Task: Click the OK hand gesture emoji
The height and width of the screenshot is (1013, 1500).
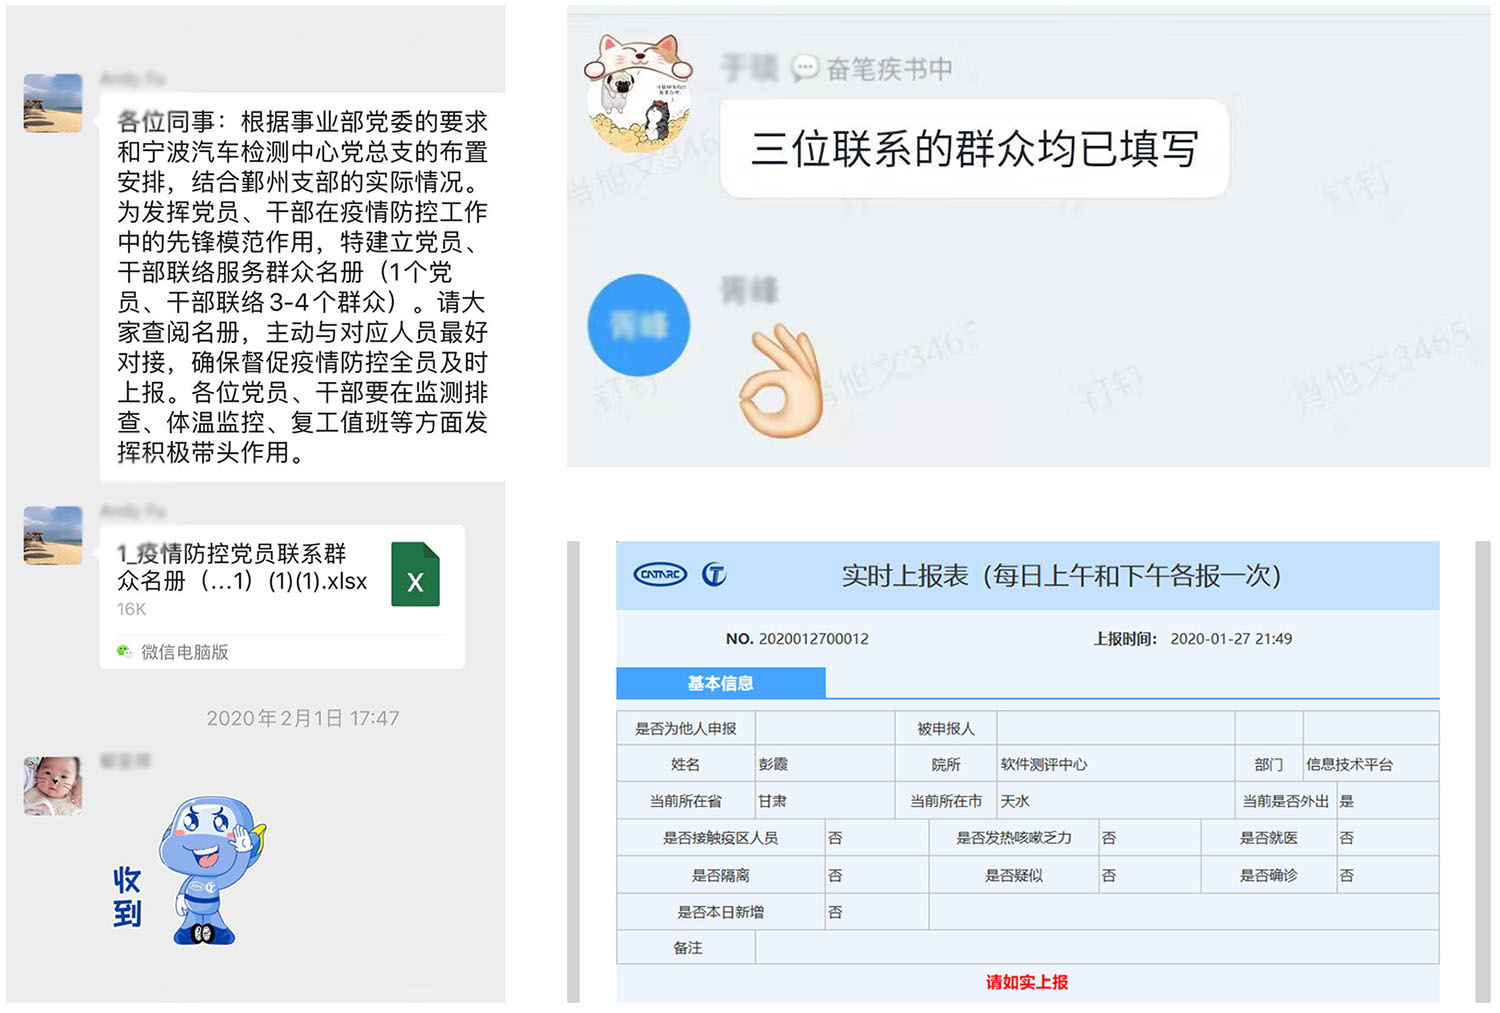Action: pyautogui.click(x=782, y=382)
